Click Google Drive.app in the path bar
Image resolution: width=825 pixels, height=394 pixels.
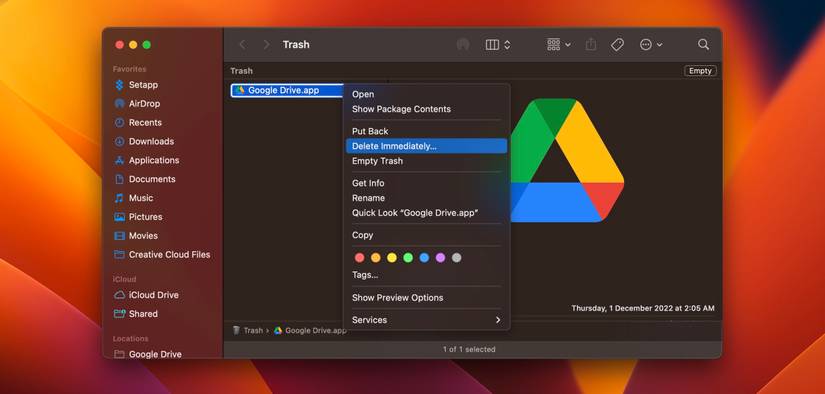[310, 331]
